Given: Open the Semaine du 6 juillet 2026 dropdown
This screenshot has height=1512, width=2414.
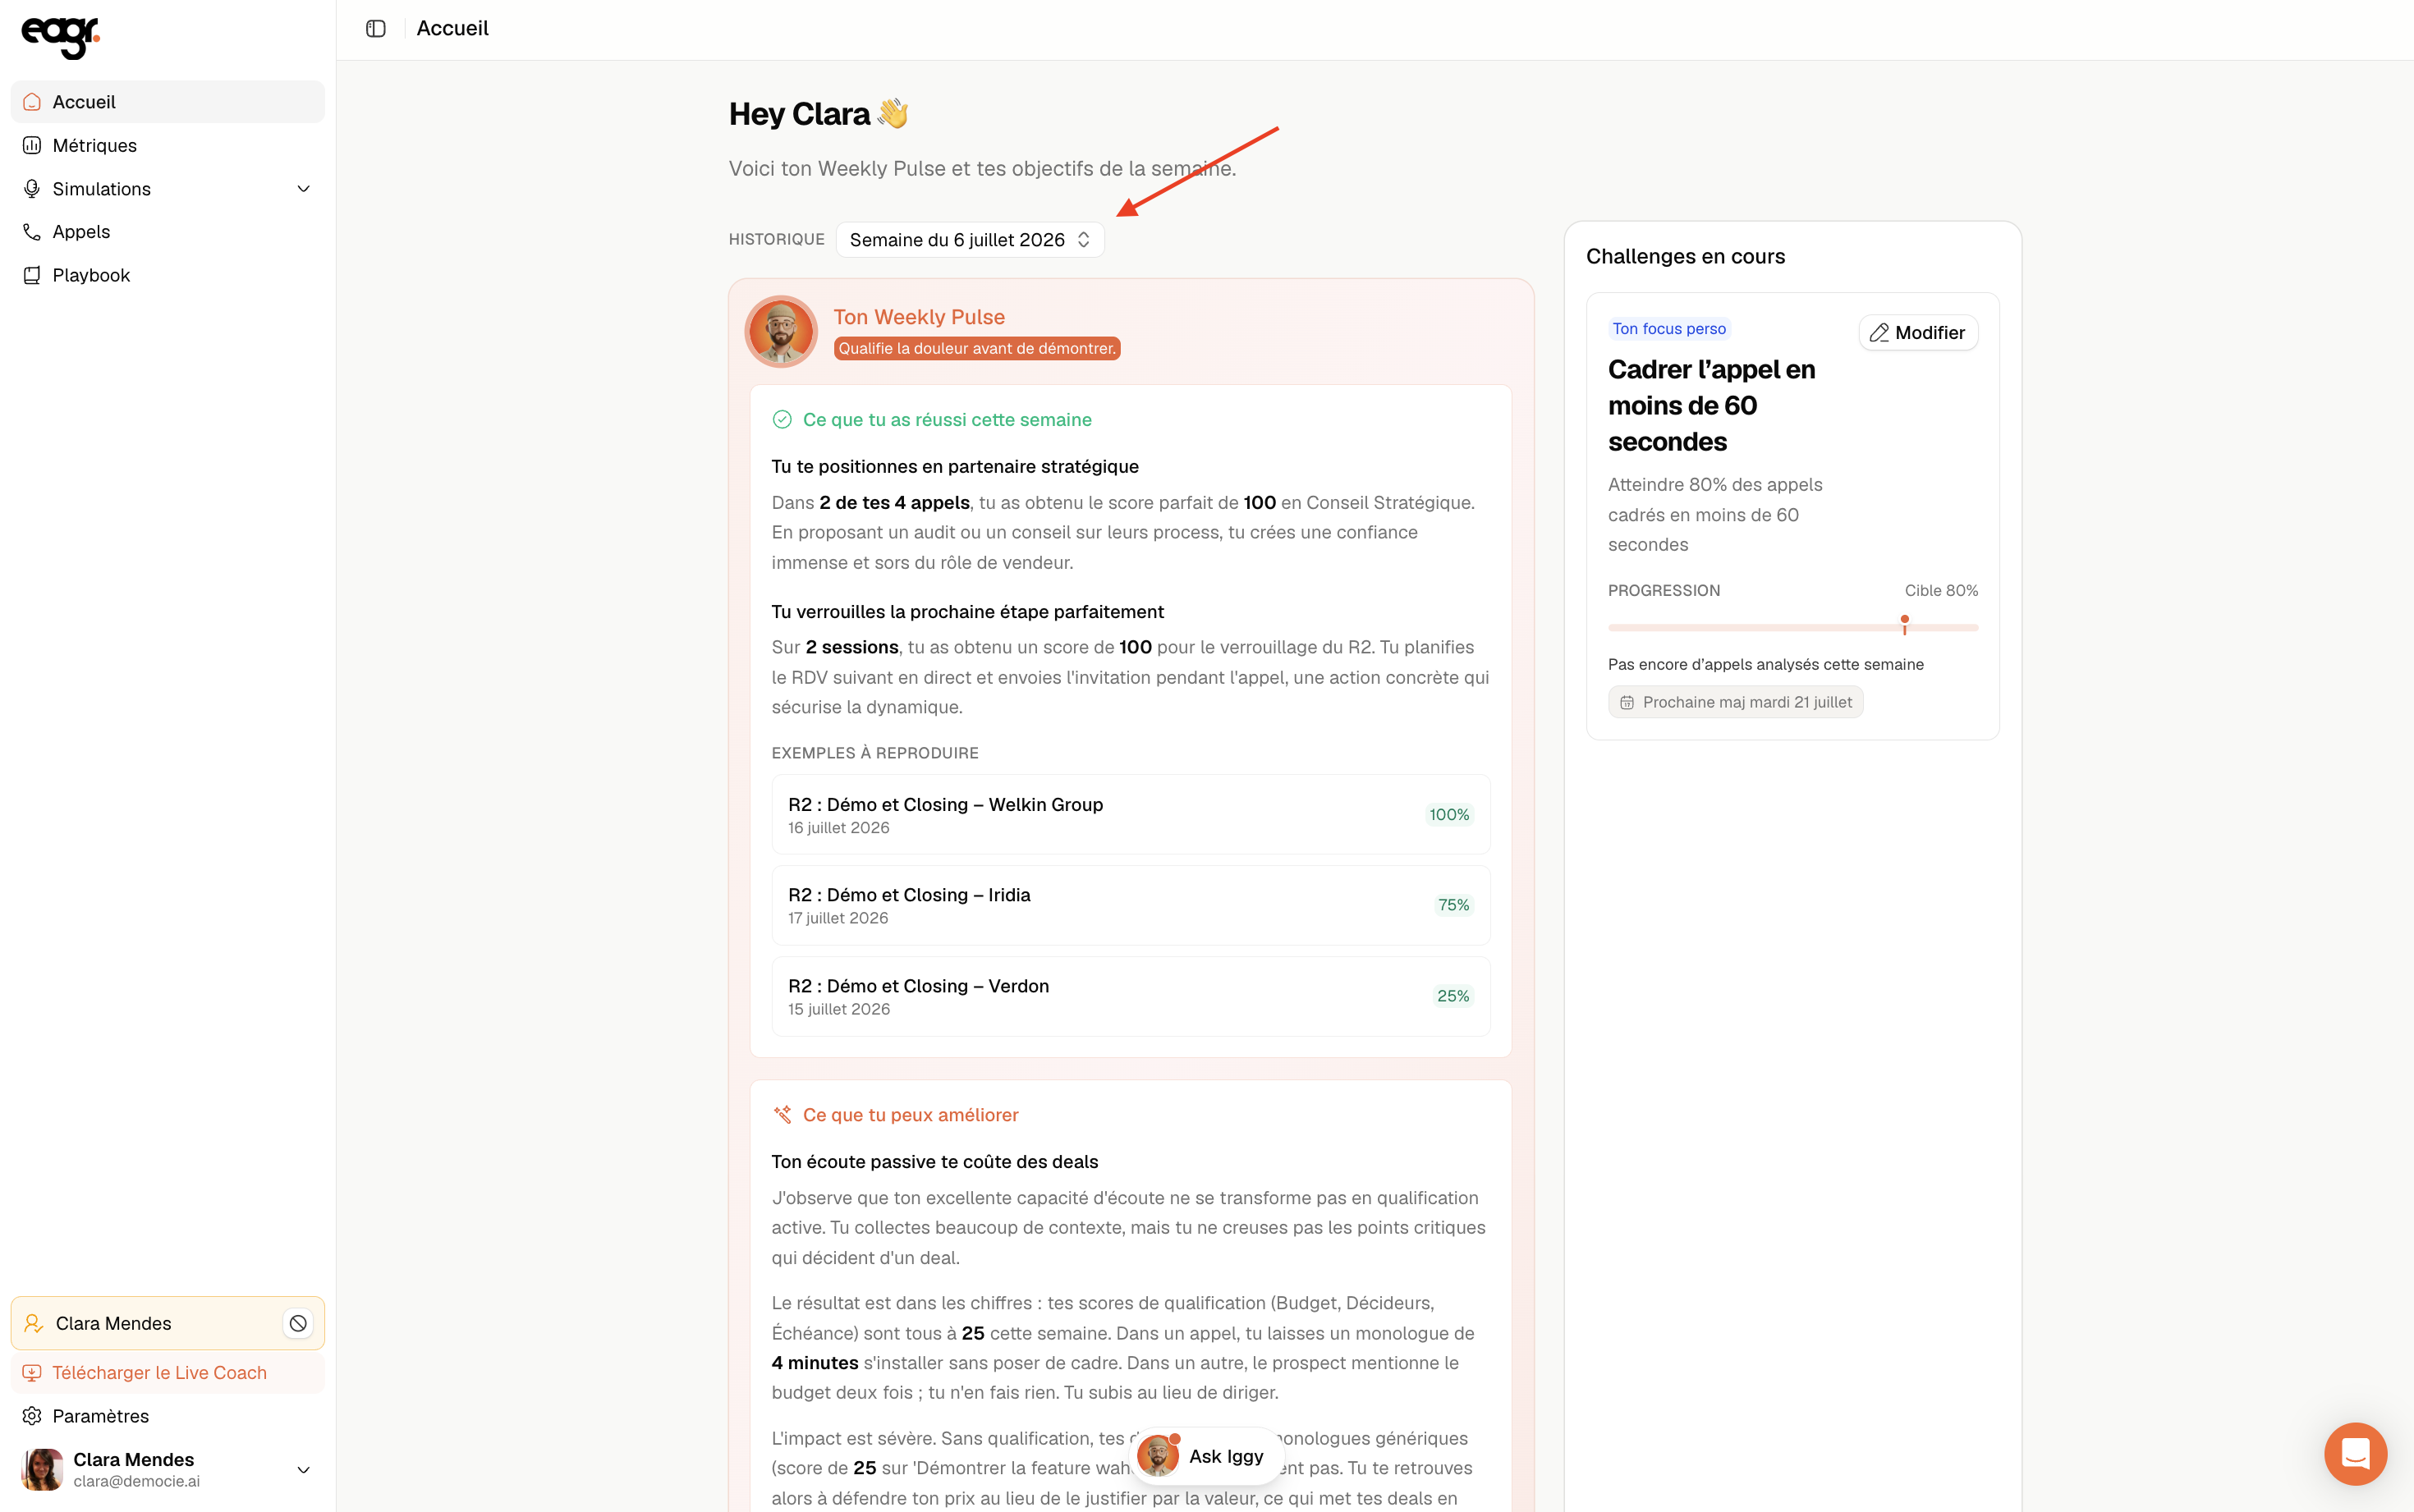Looking at the screenshot, I should coord(970,240).
